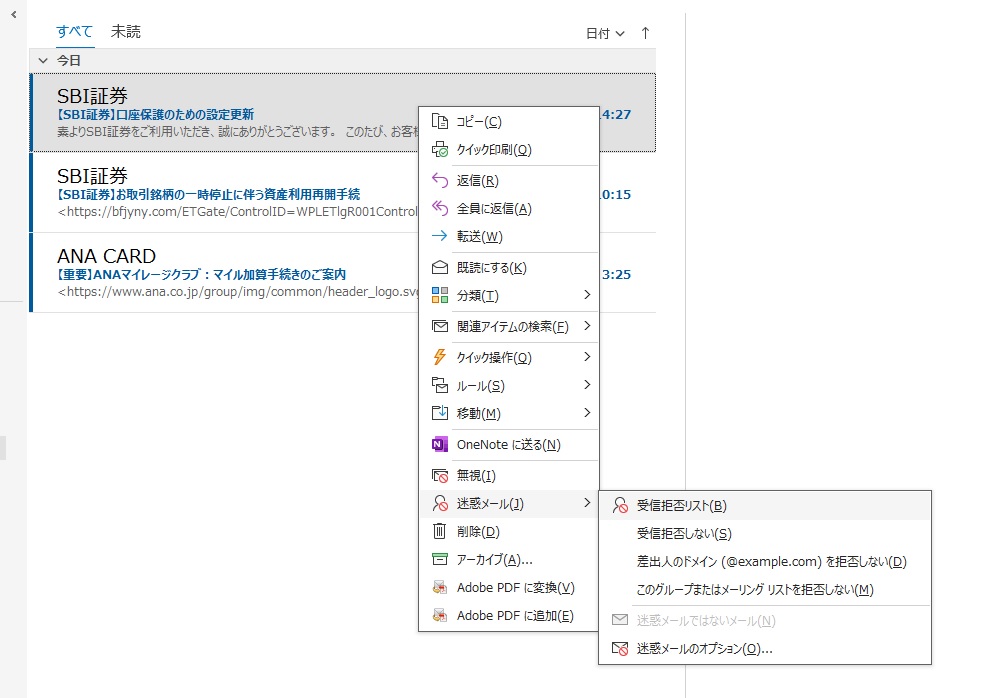Expand 関連アイテムの検索 submenu arrow
The image size is (994, 698).
[587, 326]
